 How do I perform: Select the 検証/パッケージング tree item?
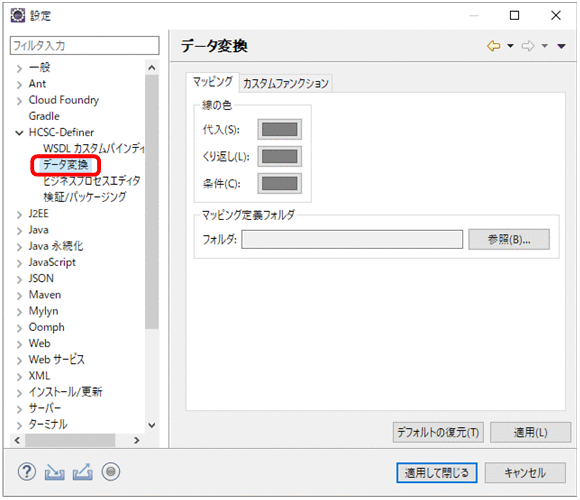click(85, 197)
